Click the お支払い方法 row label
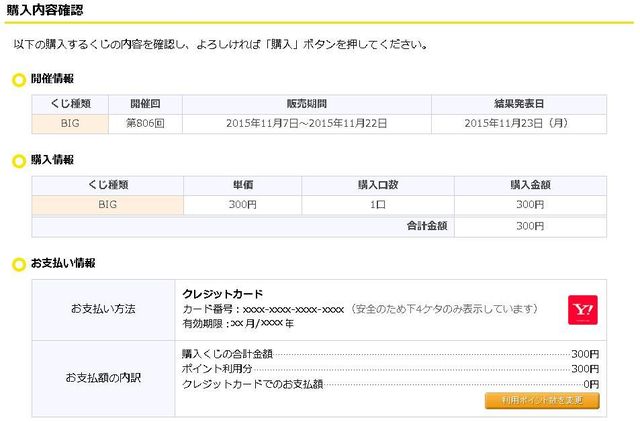Image resolution: width=640 pixels, height=422 pixels. click(x=103, y=309)
